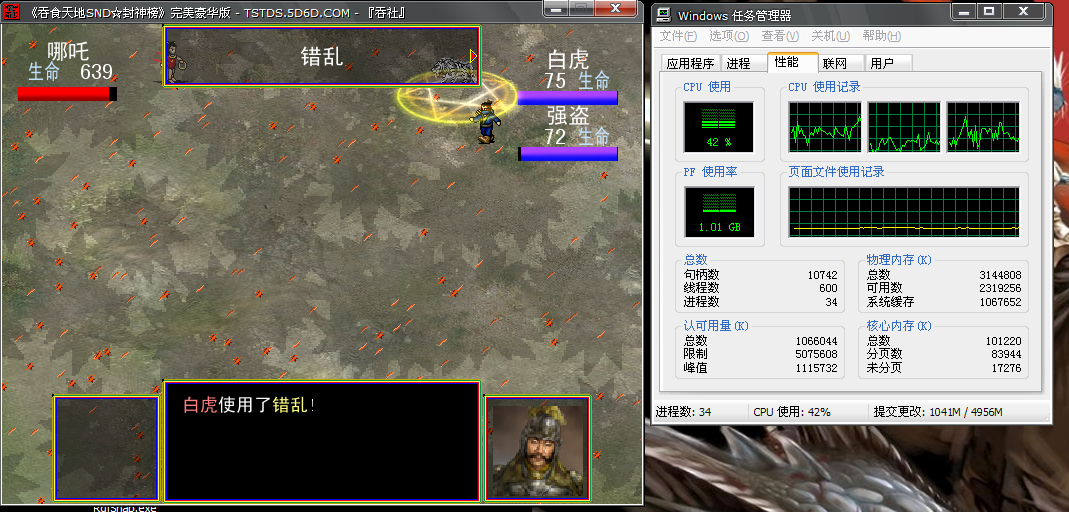Click the game window red title icon

(10, 12)
